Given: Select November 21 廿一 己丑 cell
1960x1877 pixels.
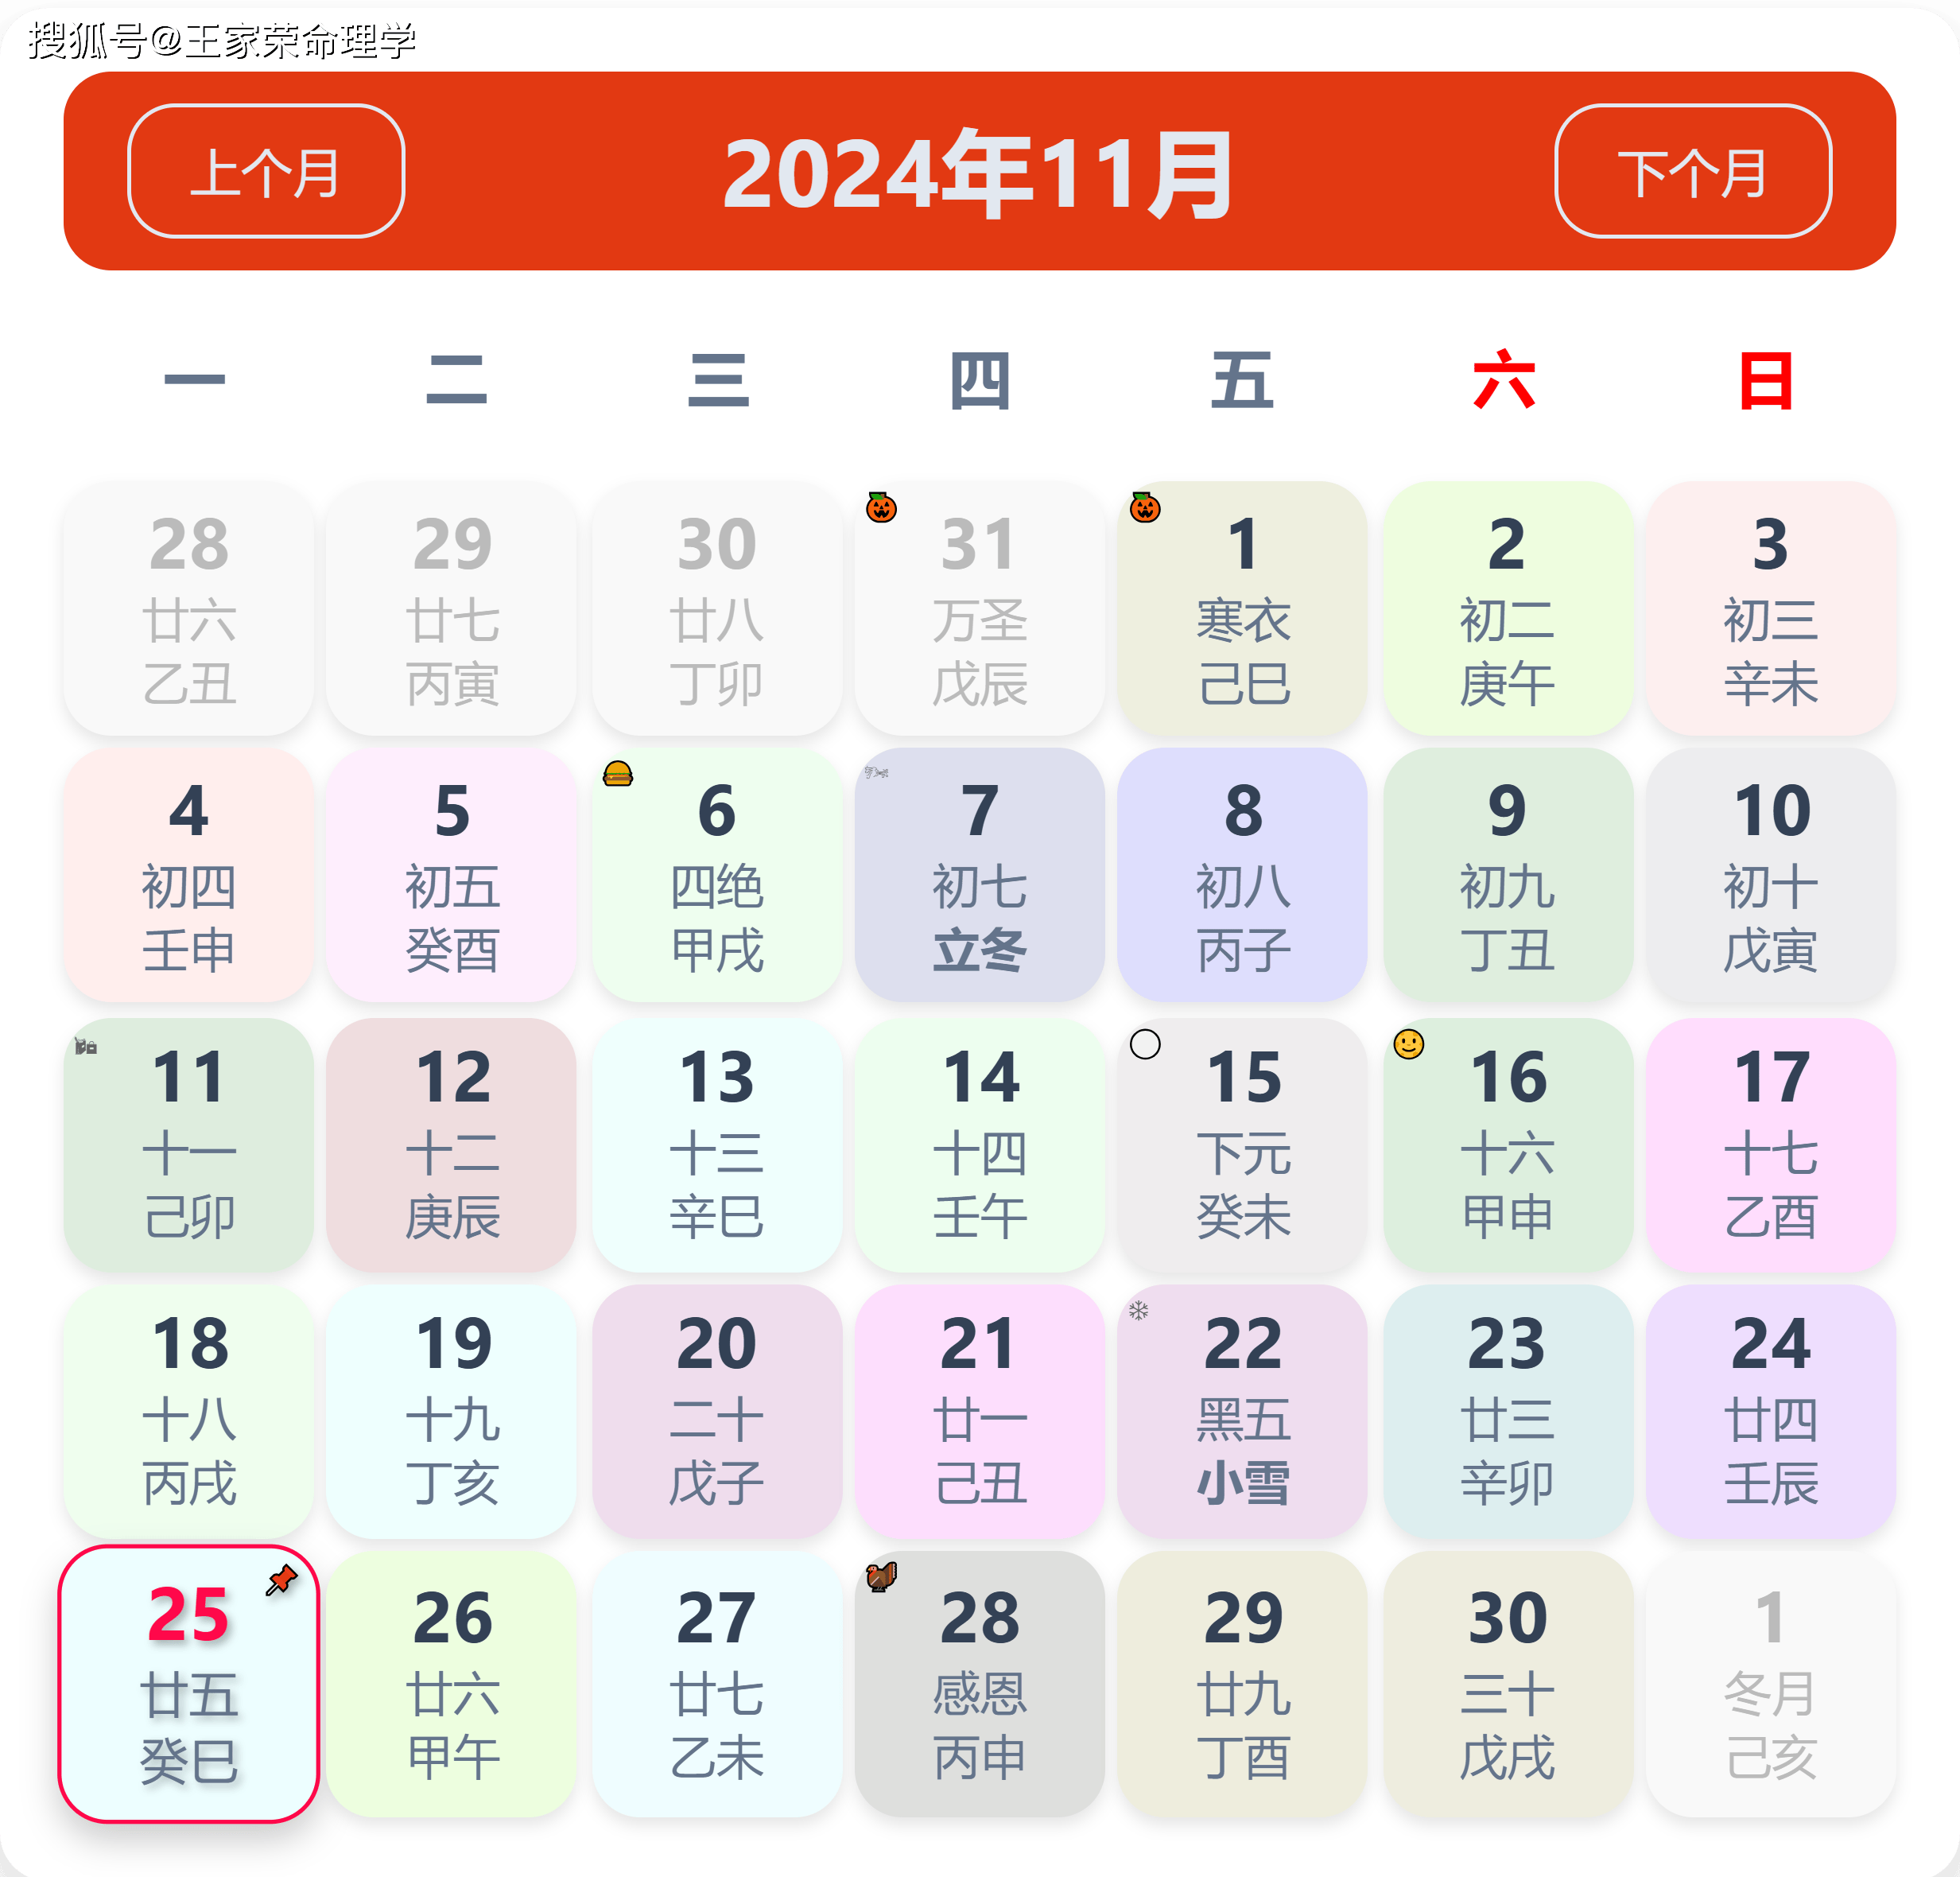Looking at the screenshot, I should [980, 1411].
